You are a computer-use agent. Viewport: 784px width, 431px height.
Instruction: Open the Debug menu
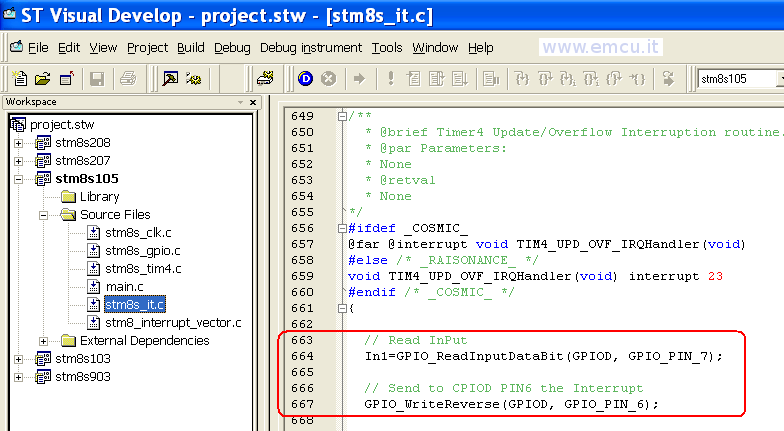pos(232,48)
